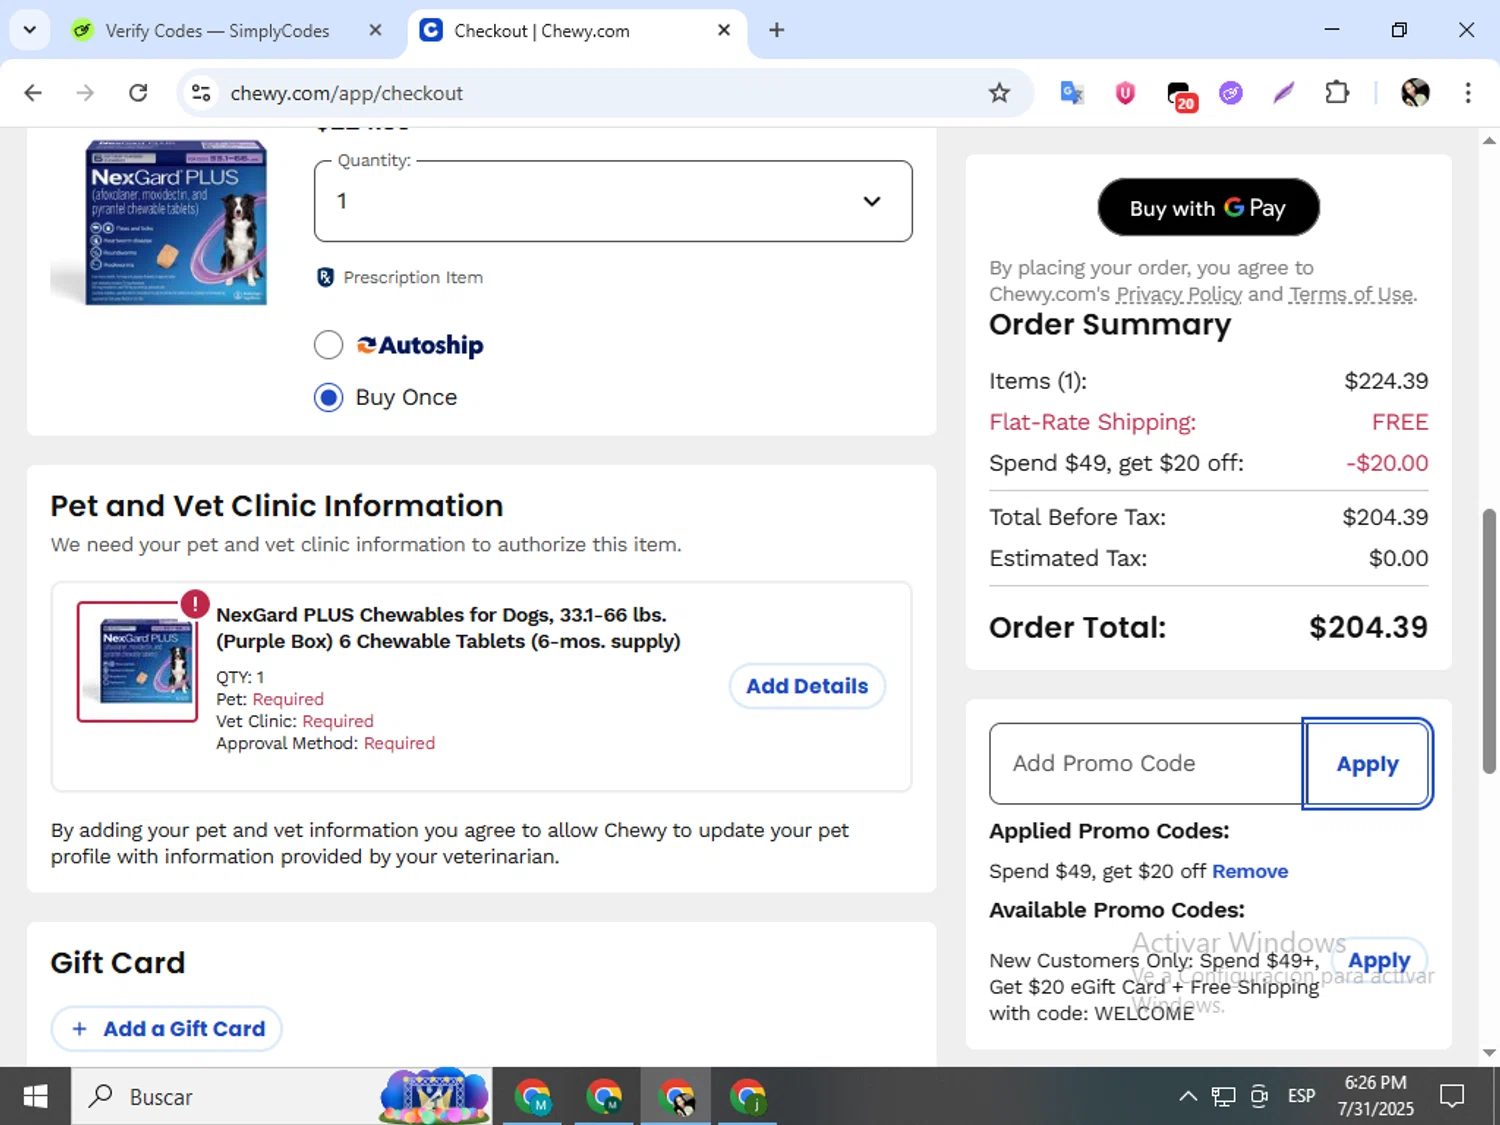This screenshot has height=1125, width=1500.
Task: Open the active third Chrome taskbar icon
Action: pyautogui.click(x=676, y=1096)
